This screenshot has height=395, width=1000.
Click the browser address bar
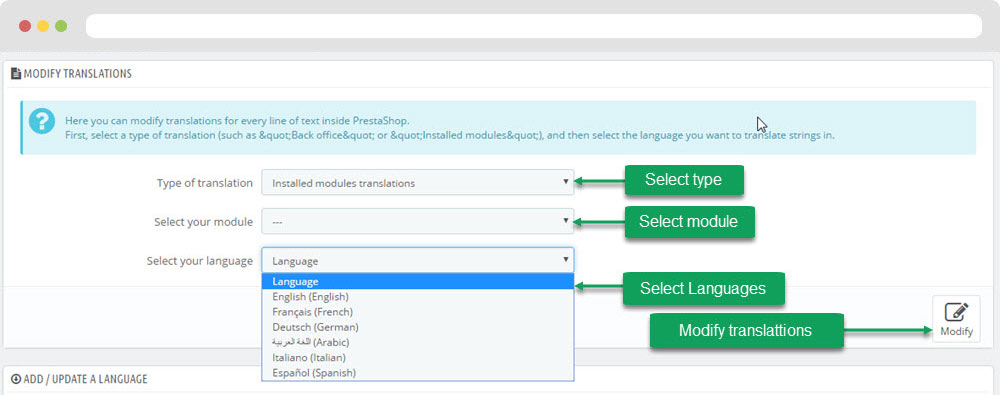click(534, 26)
